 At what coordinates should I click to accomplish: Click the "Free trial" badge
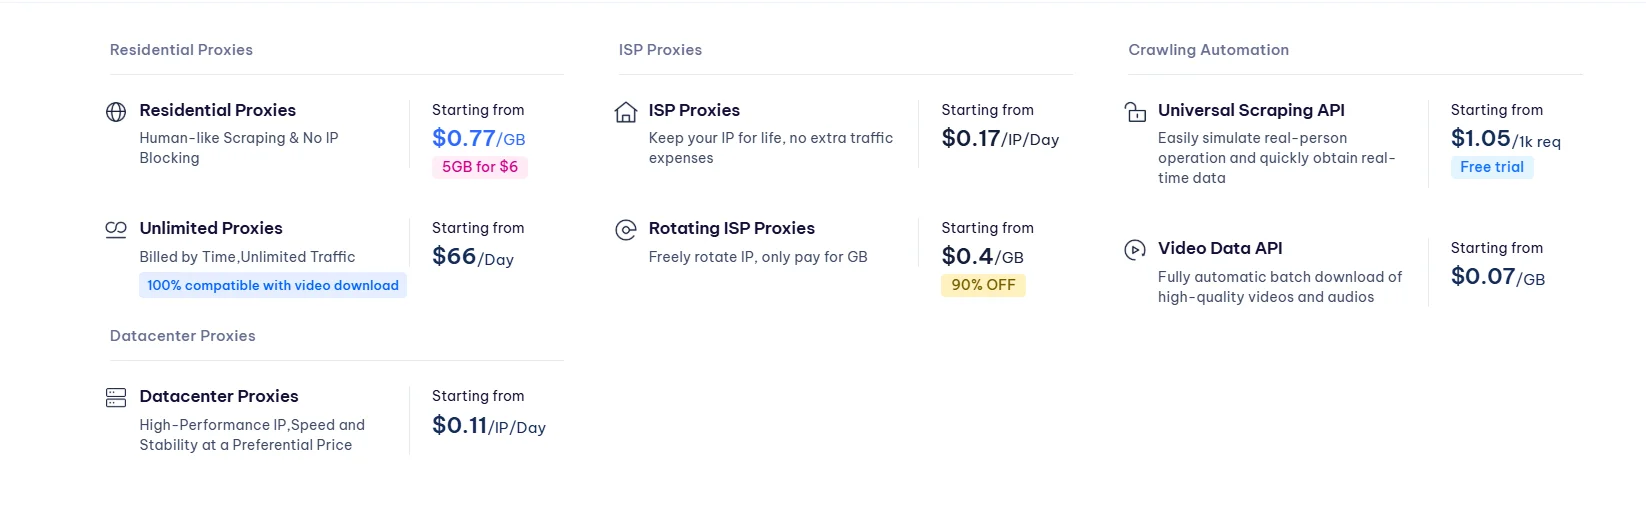click(x=1492, y=167)
